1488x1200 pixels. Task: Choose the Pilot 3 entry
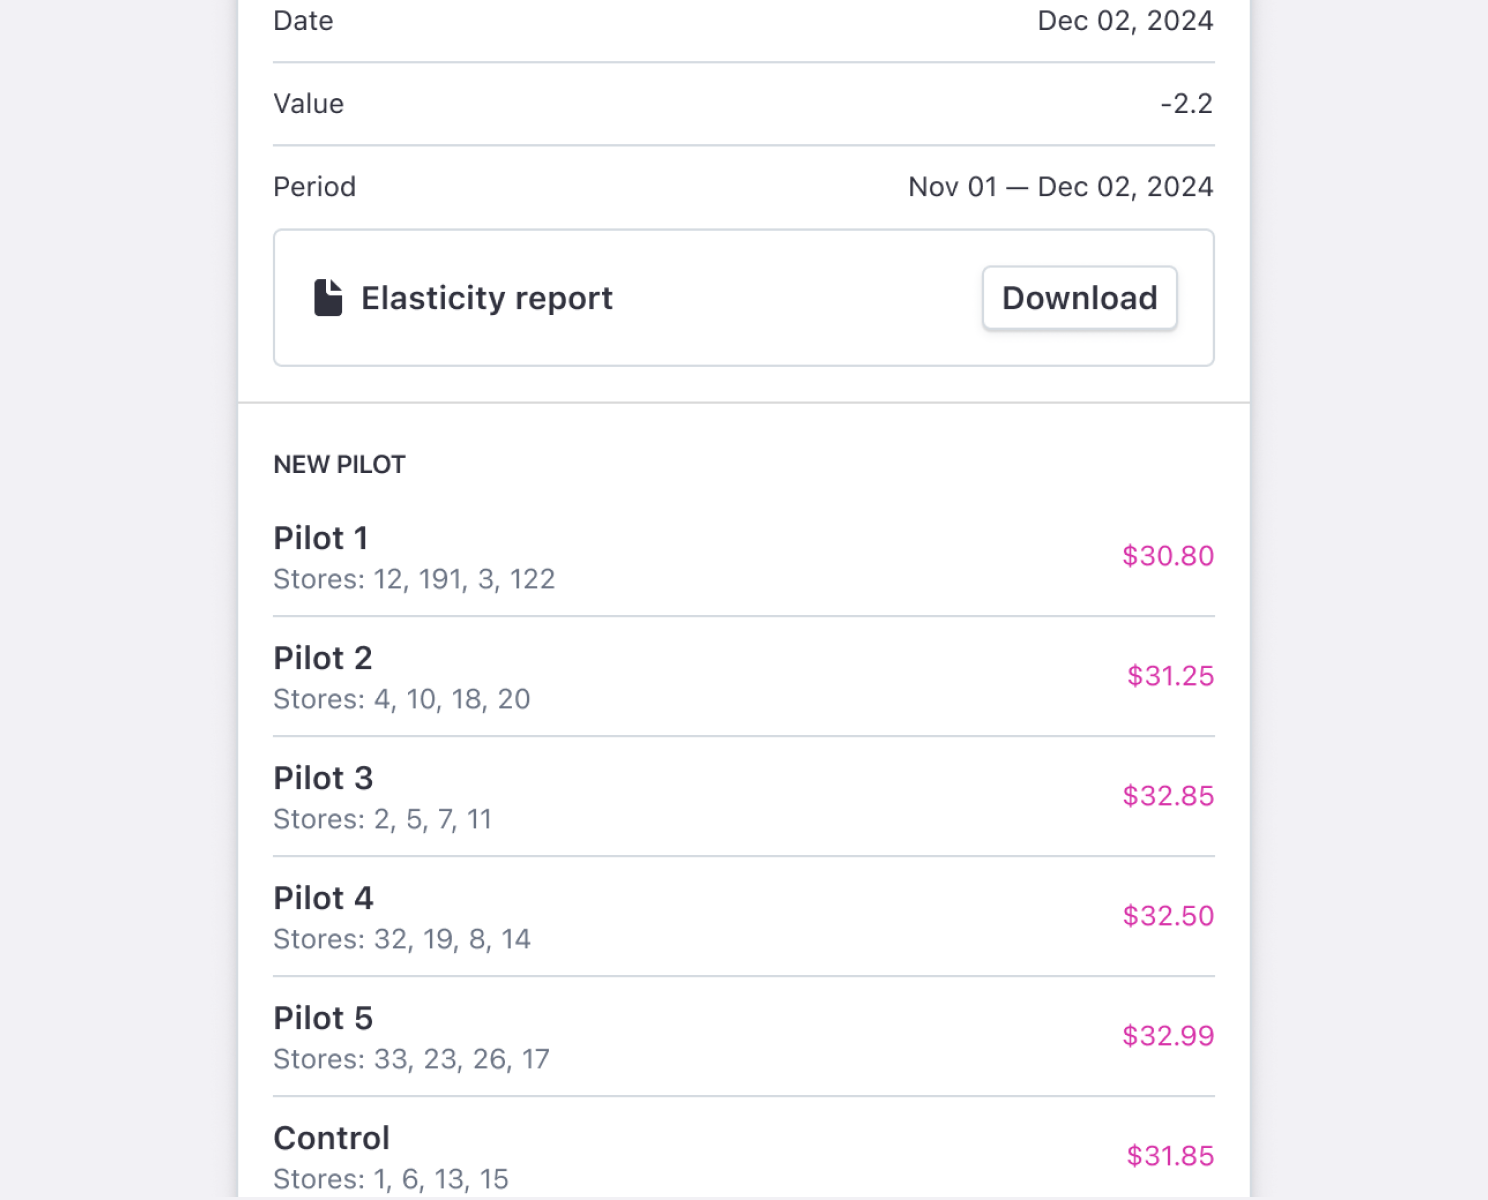point(323,778)
